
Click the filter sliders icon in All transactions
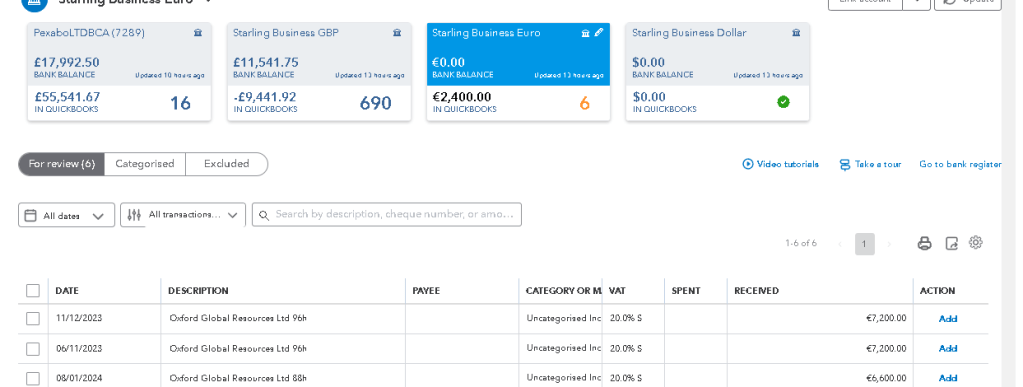(x=134, y=215)
